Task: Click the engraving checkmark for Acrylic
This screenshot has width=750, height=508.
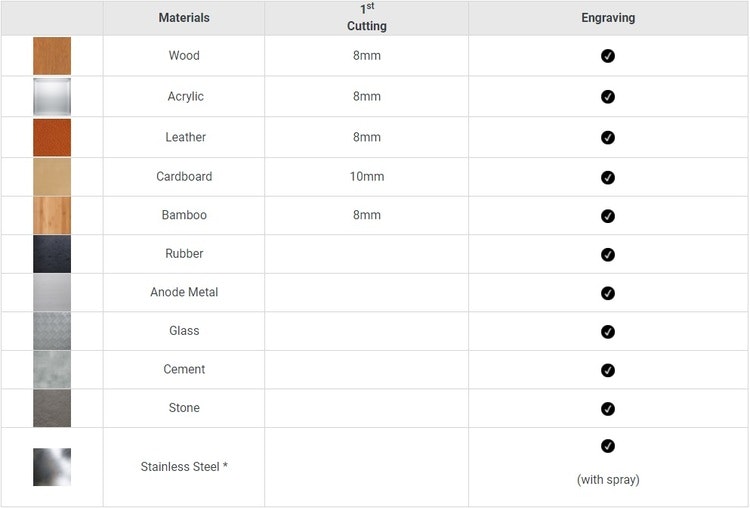Action: pos(608,97)
